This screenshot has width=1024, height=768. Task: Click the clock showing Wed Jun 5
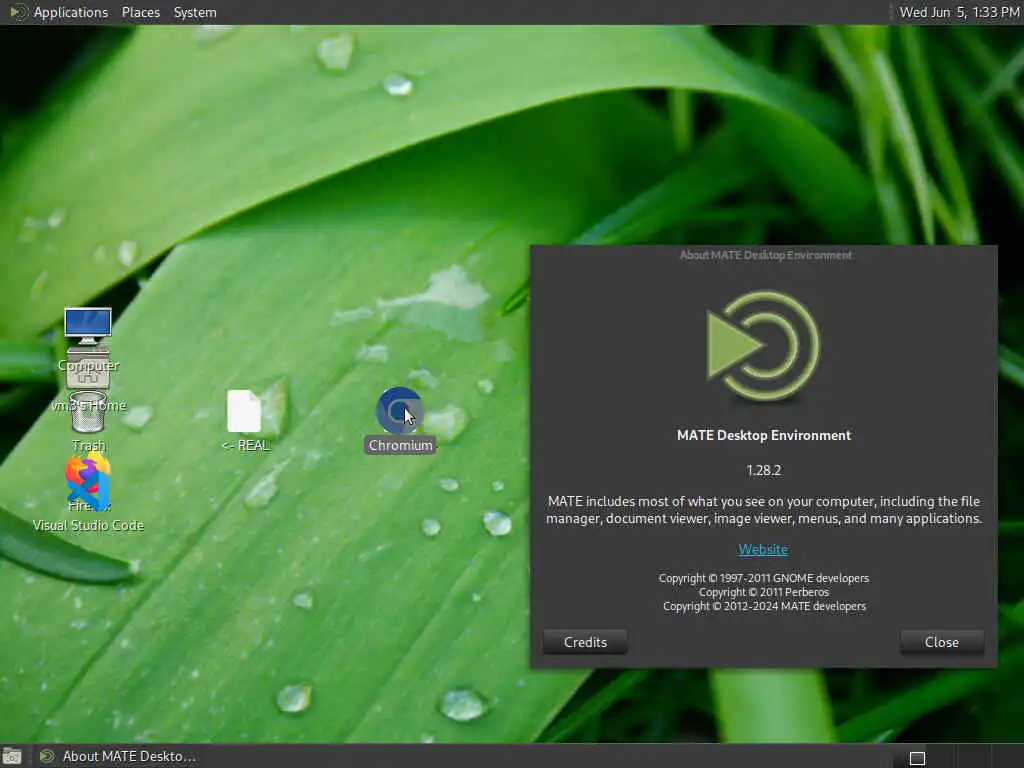959,12
